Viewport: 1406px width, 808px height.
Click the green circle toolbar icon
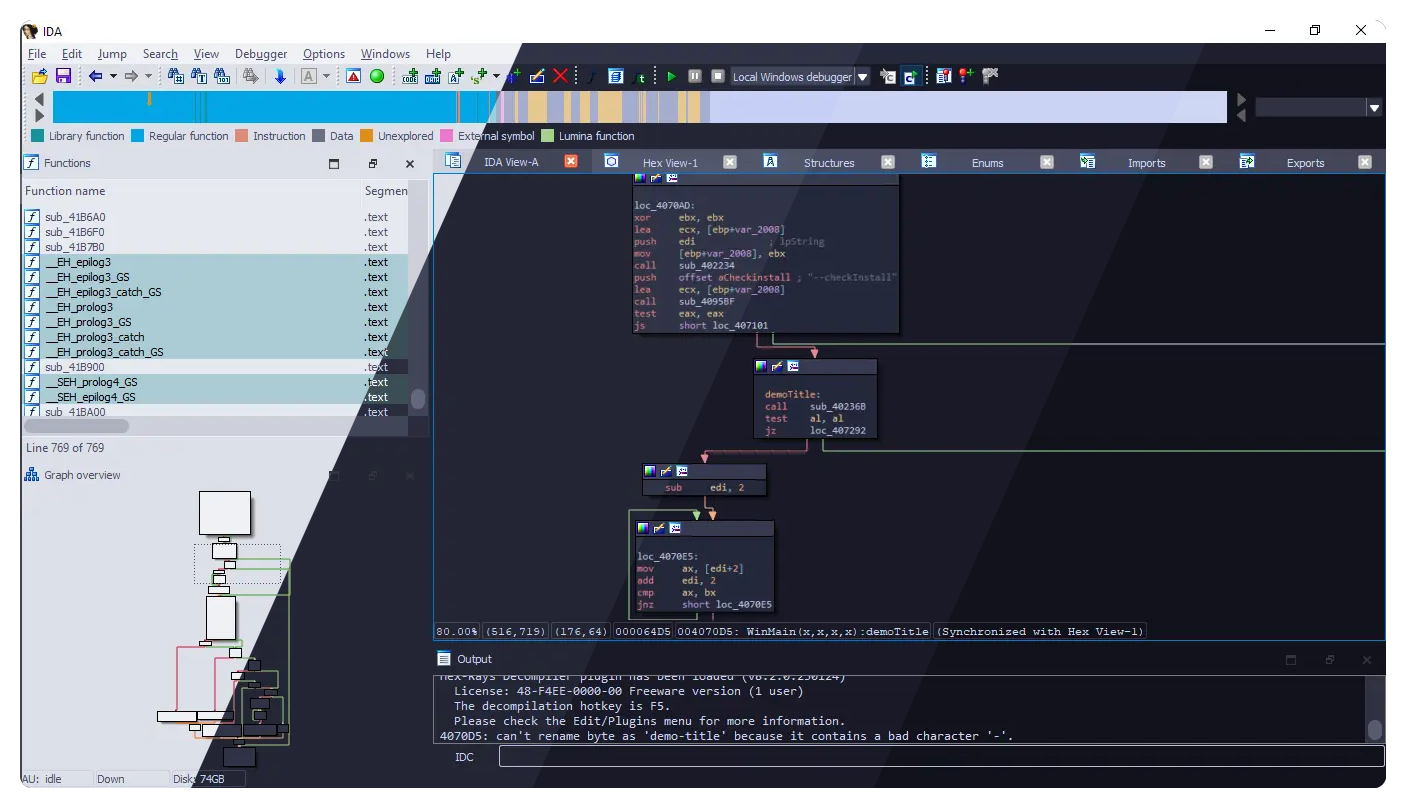(377, 76)
